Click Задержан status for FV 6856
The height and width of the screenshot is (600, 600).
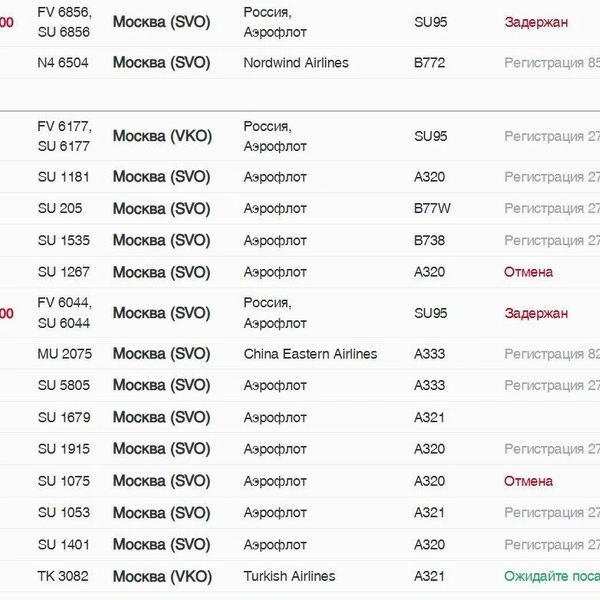coord(536,22)
